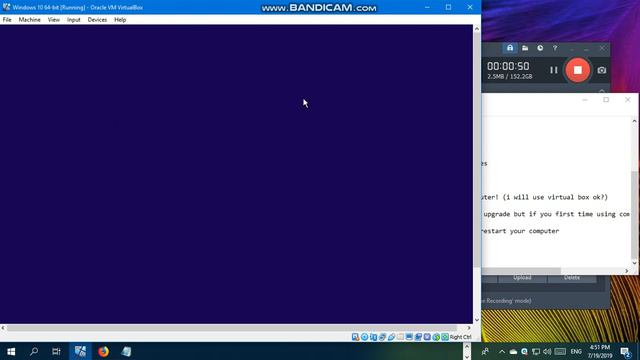Click the Notepad horizontal scrollbar thumb
This screenshot has height=360, width=640.
pos(521,271)
